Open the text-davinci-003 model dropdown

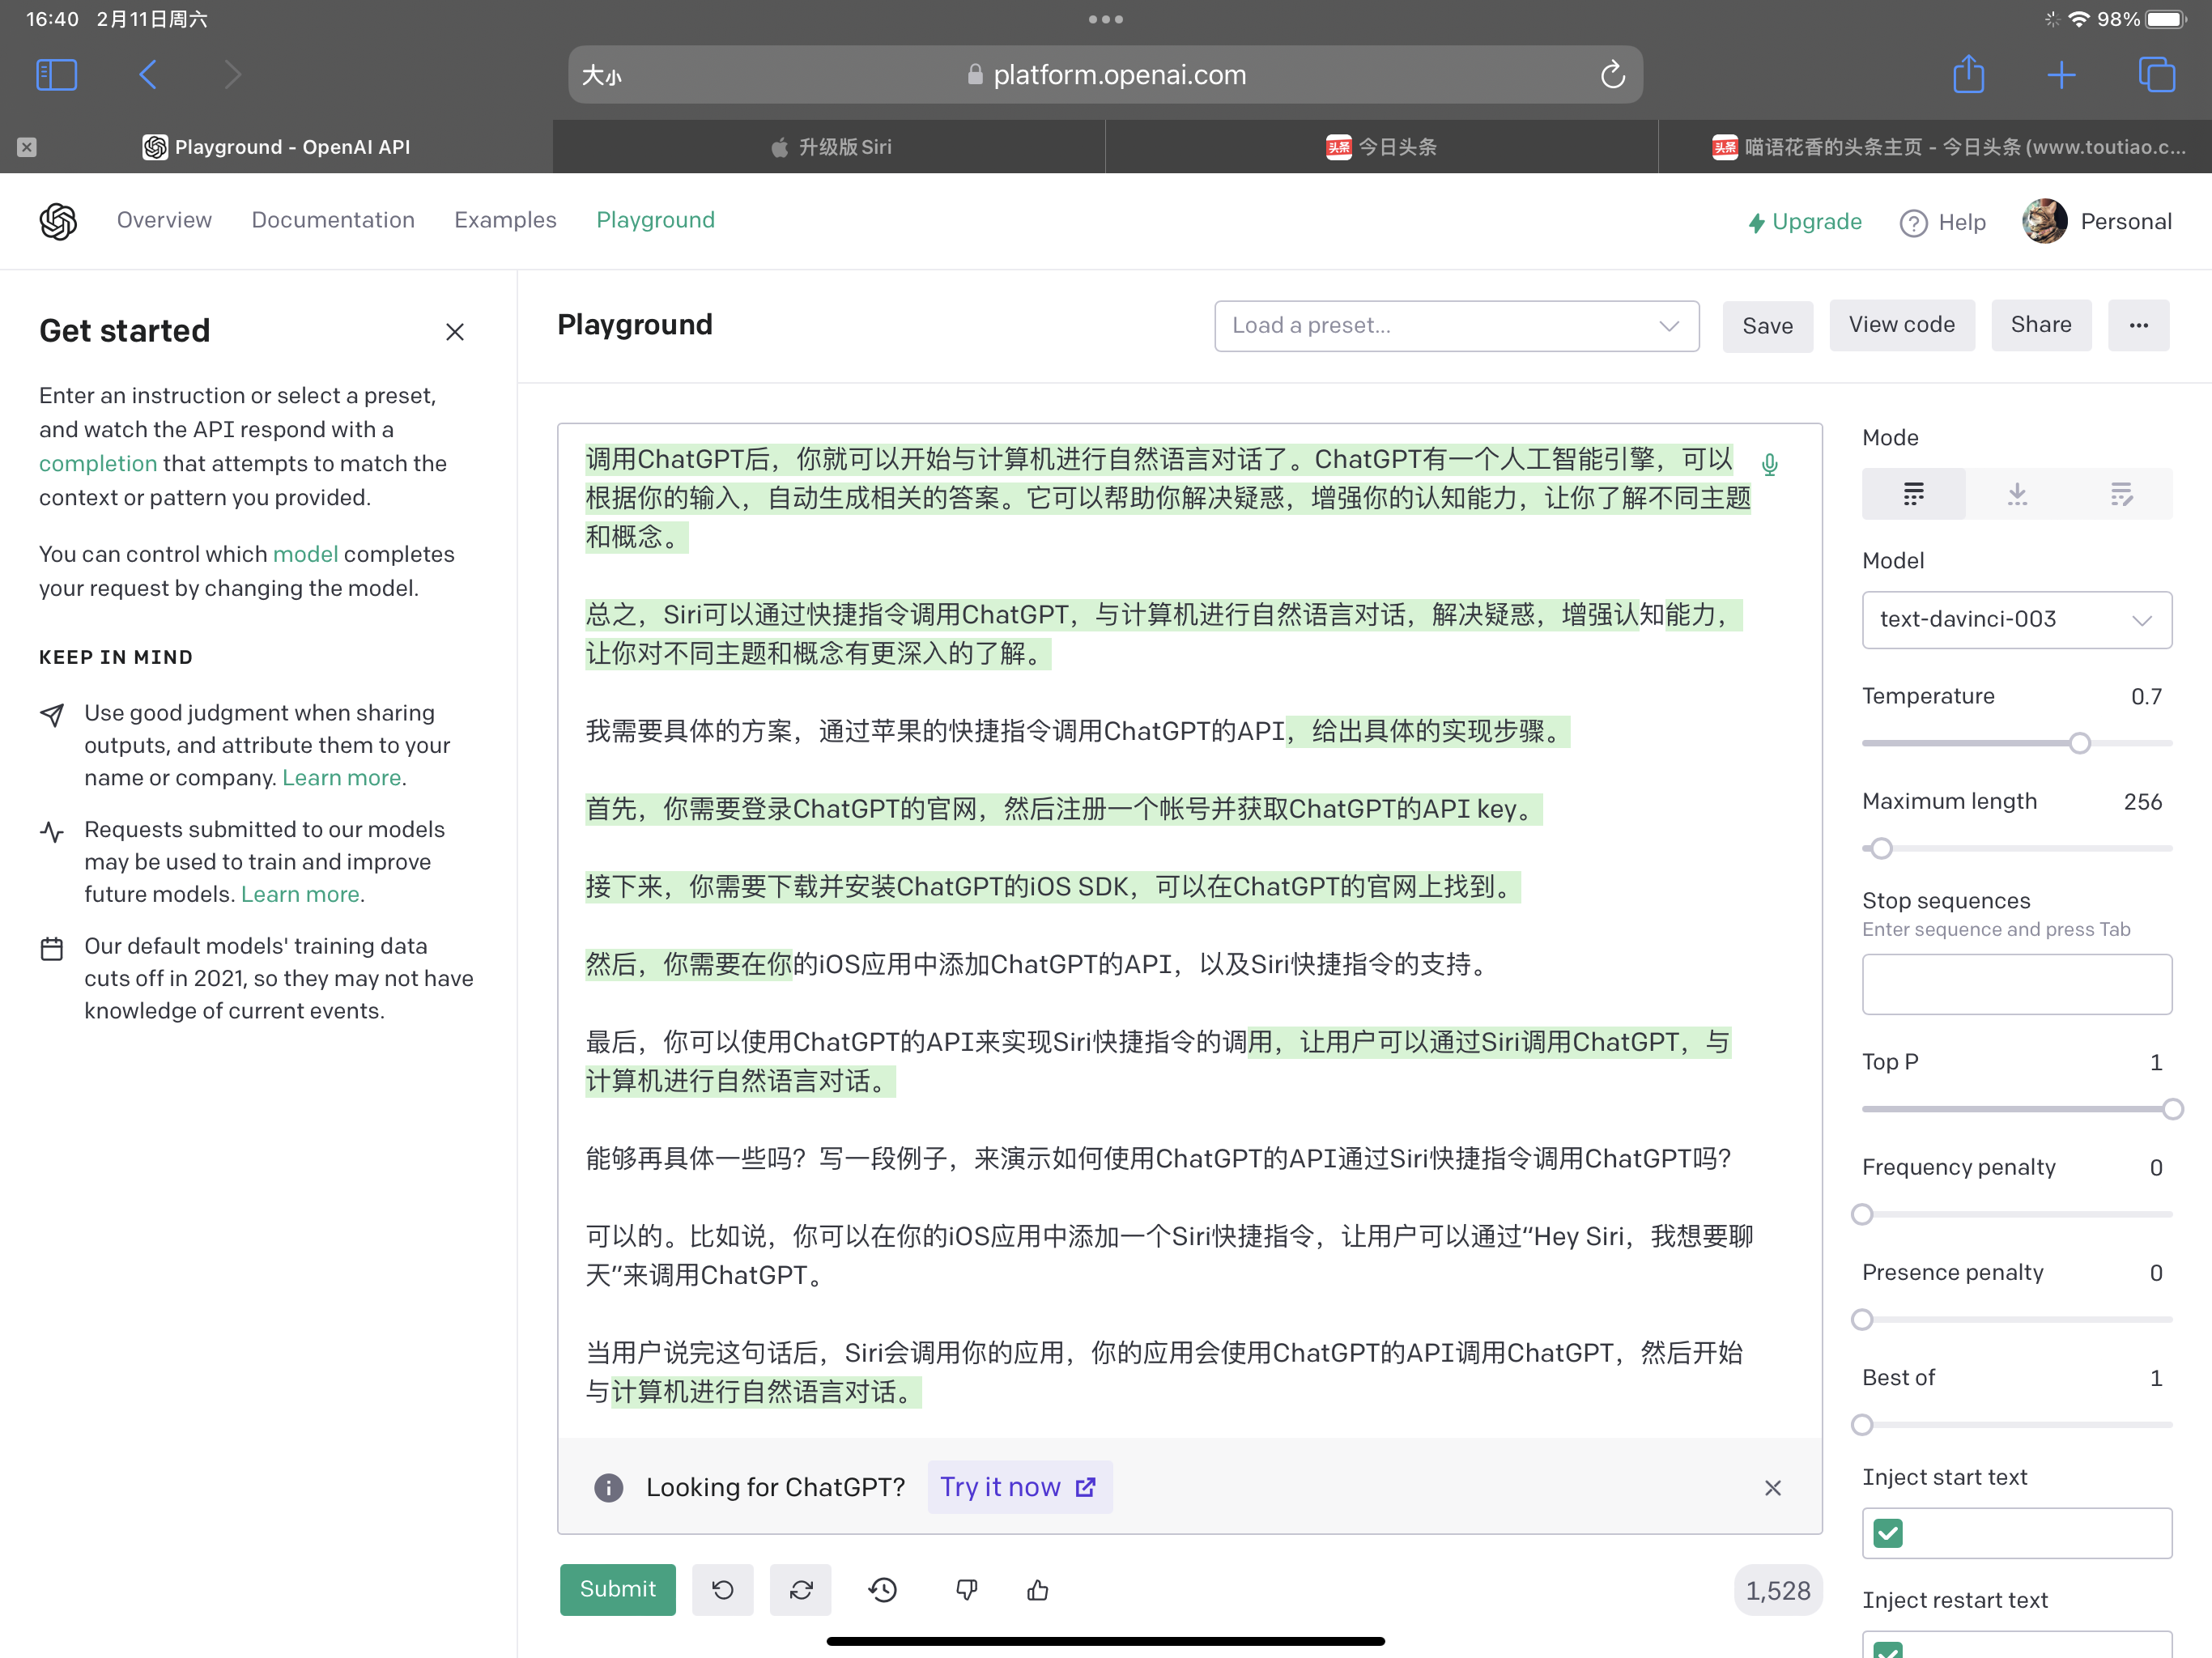tap(2016, 619)
